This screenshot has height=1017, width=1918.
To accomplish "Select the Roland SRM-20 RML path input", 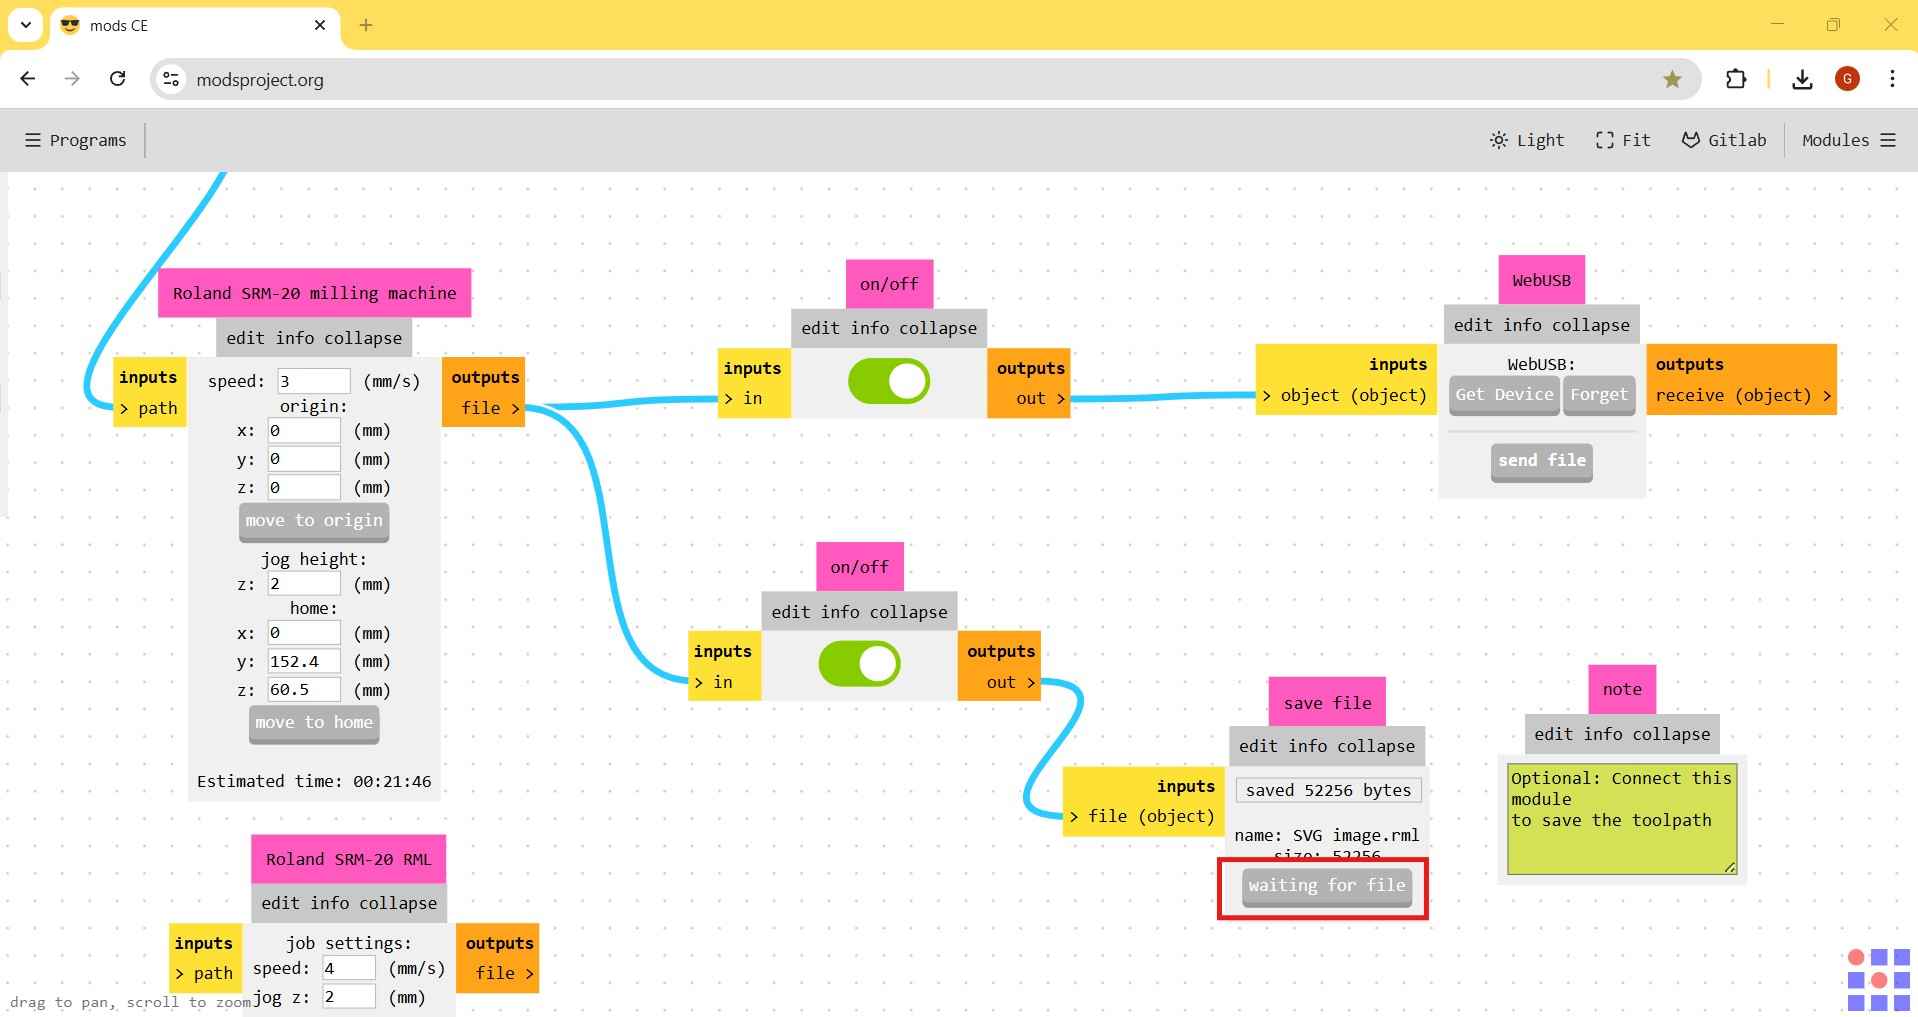I will click(204, 973).
